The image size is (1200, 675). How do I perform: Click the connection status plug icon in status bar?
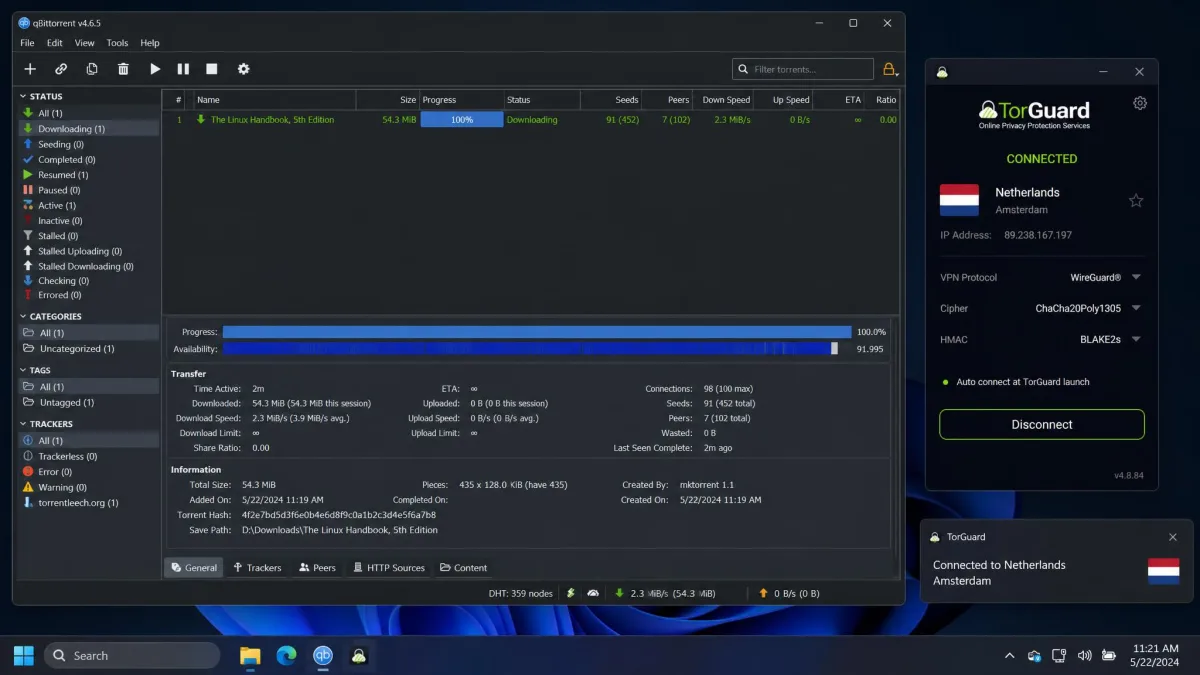pos(571,593)
